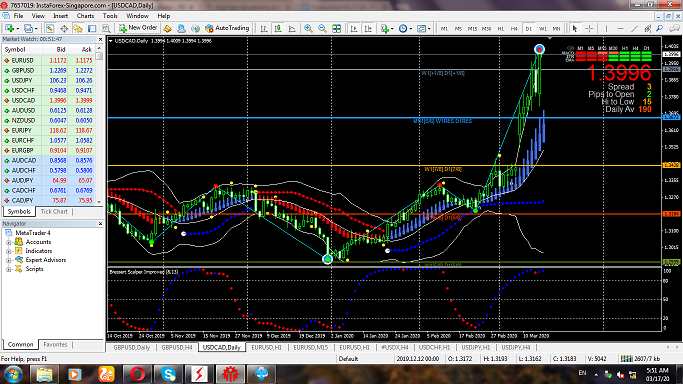The width and height of the screenshot is (683, 384).
Task: Expand the Scripts tree node
Action: point(8,269)
